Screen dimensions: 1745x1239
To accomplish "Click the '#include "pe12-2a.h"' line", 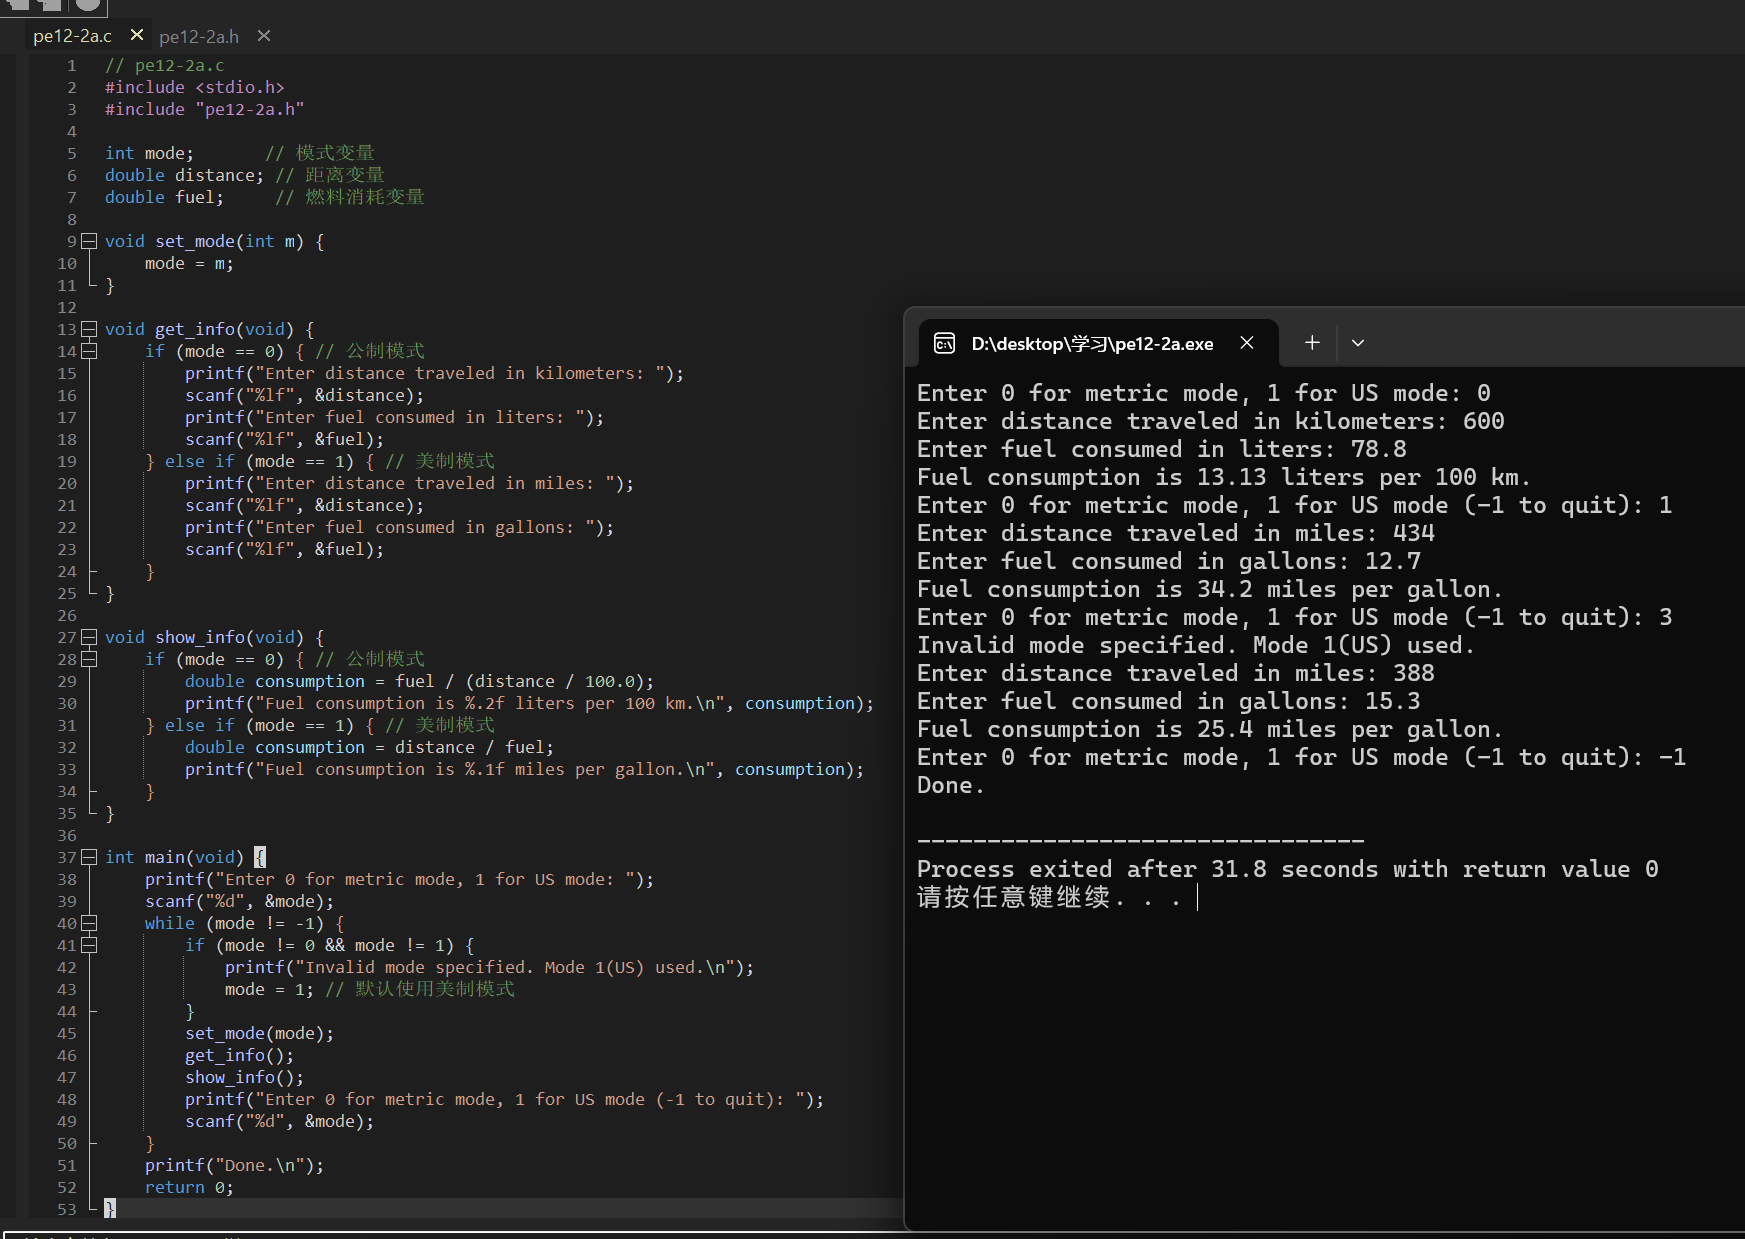I will pos(205,109).
